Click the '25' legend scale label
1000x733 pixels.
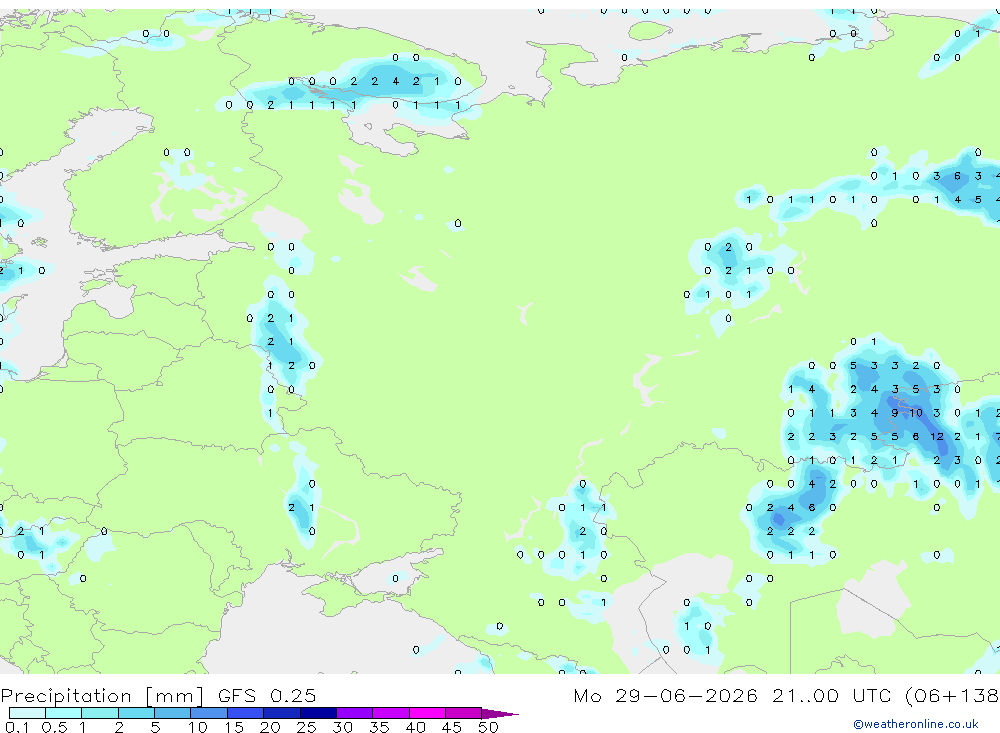[x=306, y=727]
